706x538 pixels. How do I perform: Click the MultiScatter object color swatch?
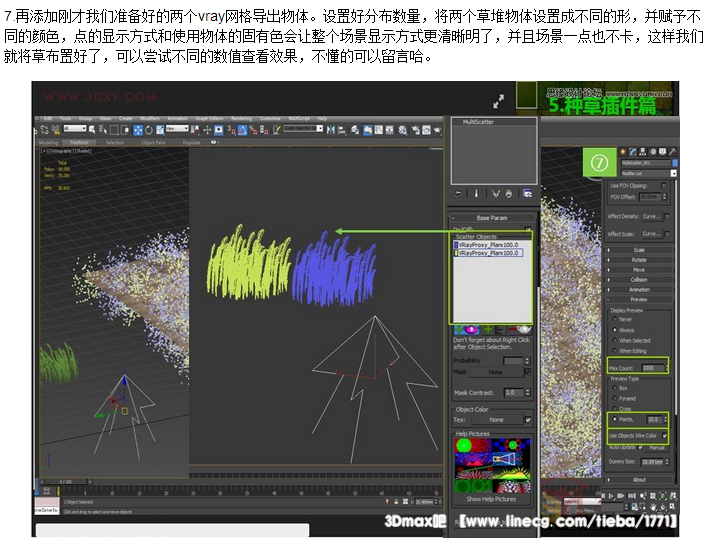pyautogui.click(x=674, y=163)
